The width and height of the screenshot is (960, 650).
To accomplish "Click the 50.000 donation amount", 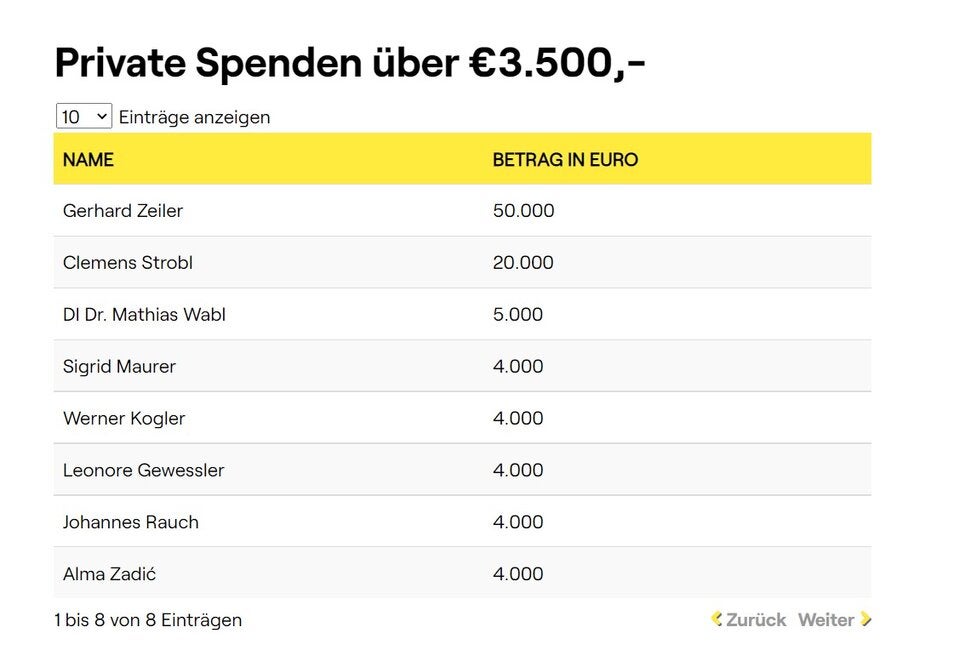I will pyautogui.click(x=524, y=211).
